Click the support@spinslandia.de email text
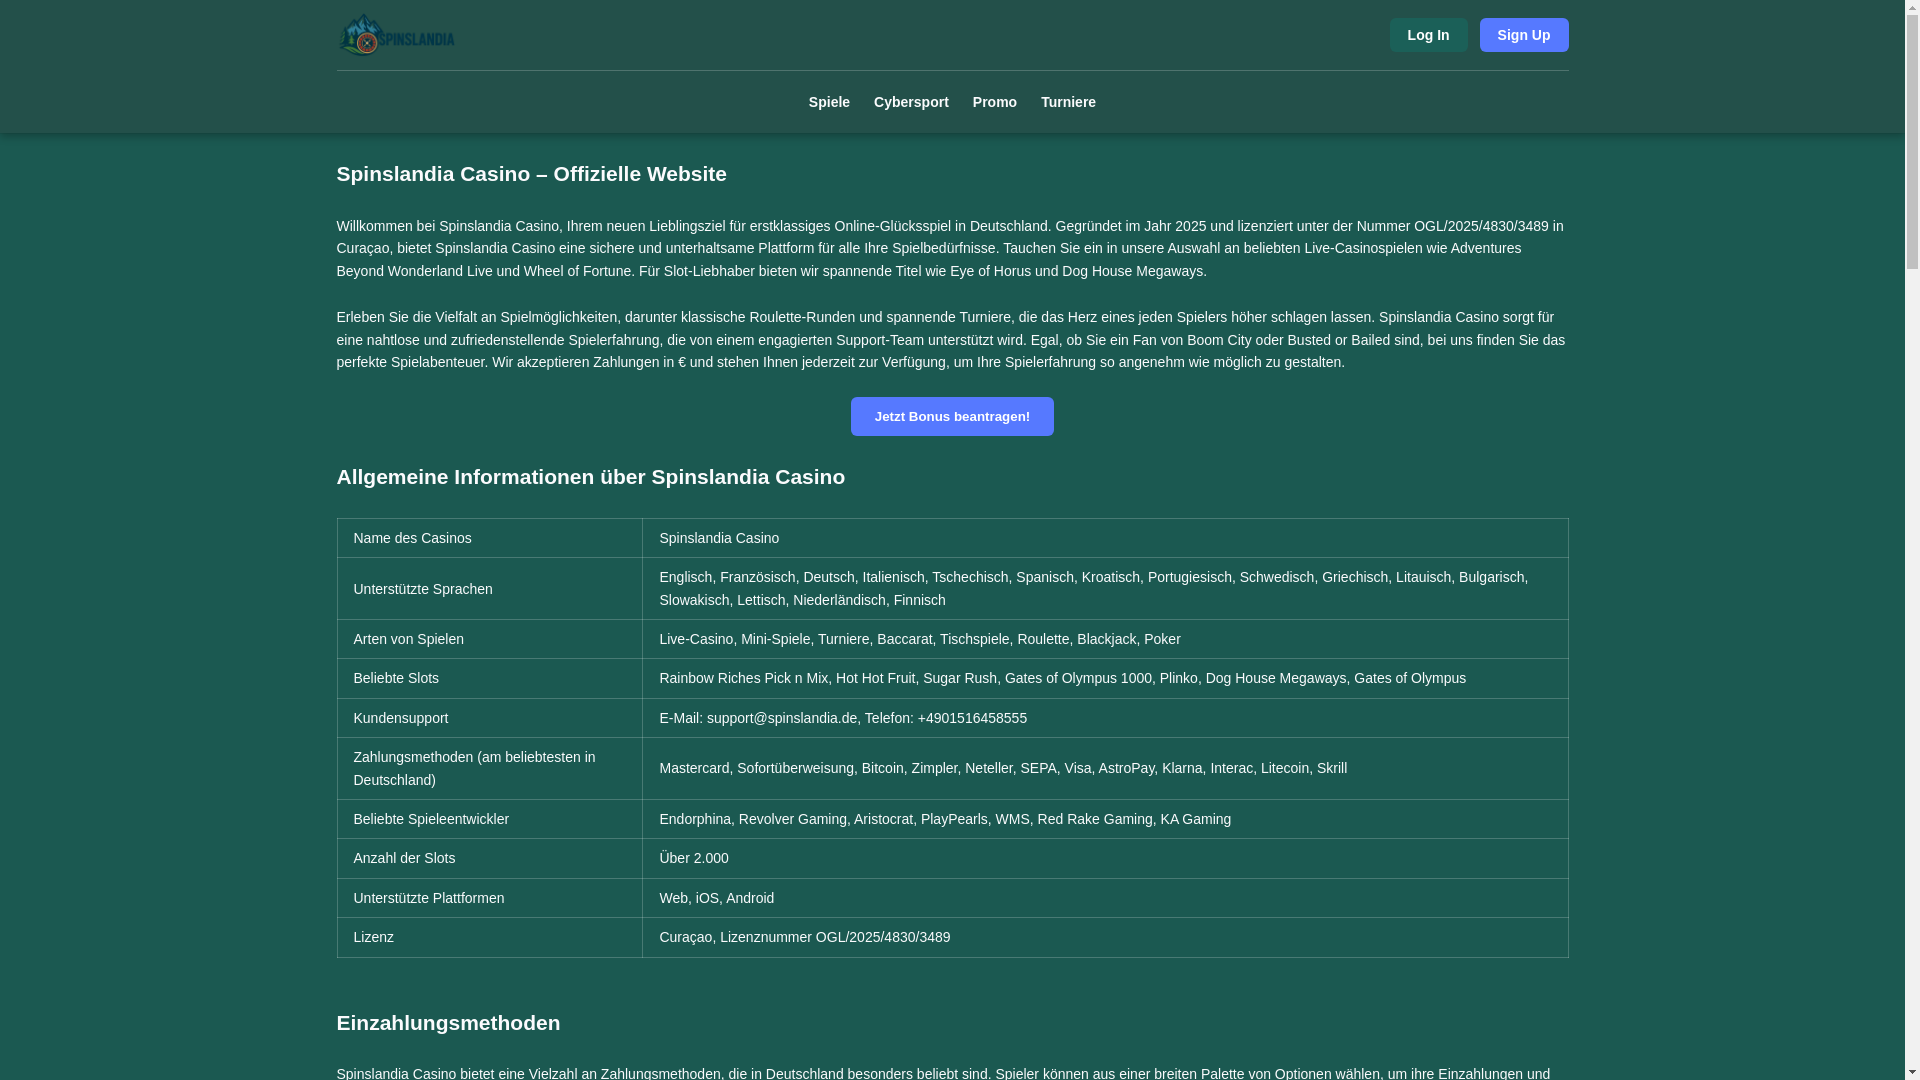The width and height of the screenshot is (1920, 1080). (x=781, y=718)
